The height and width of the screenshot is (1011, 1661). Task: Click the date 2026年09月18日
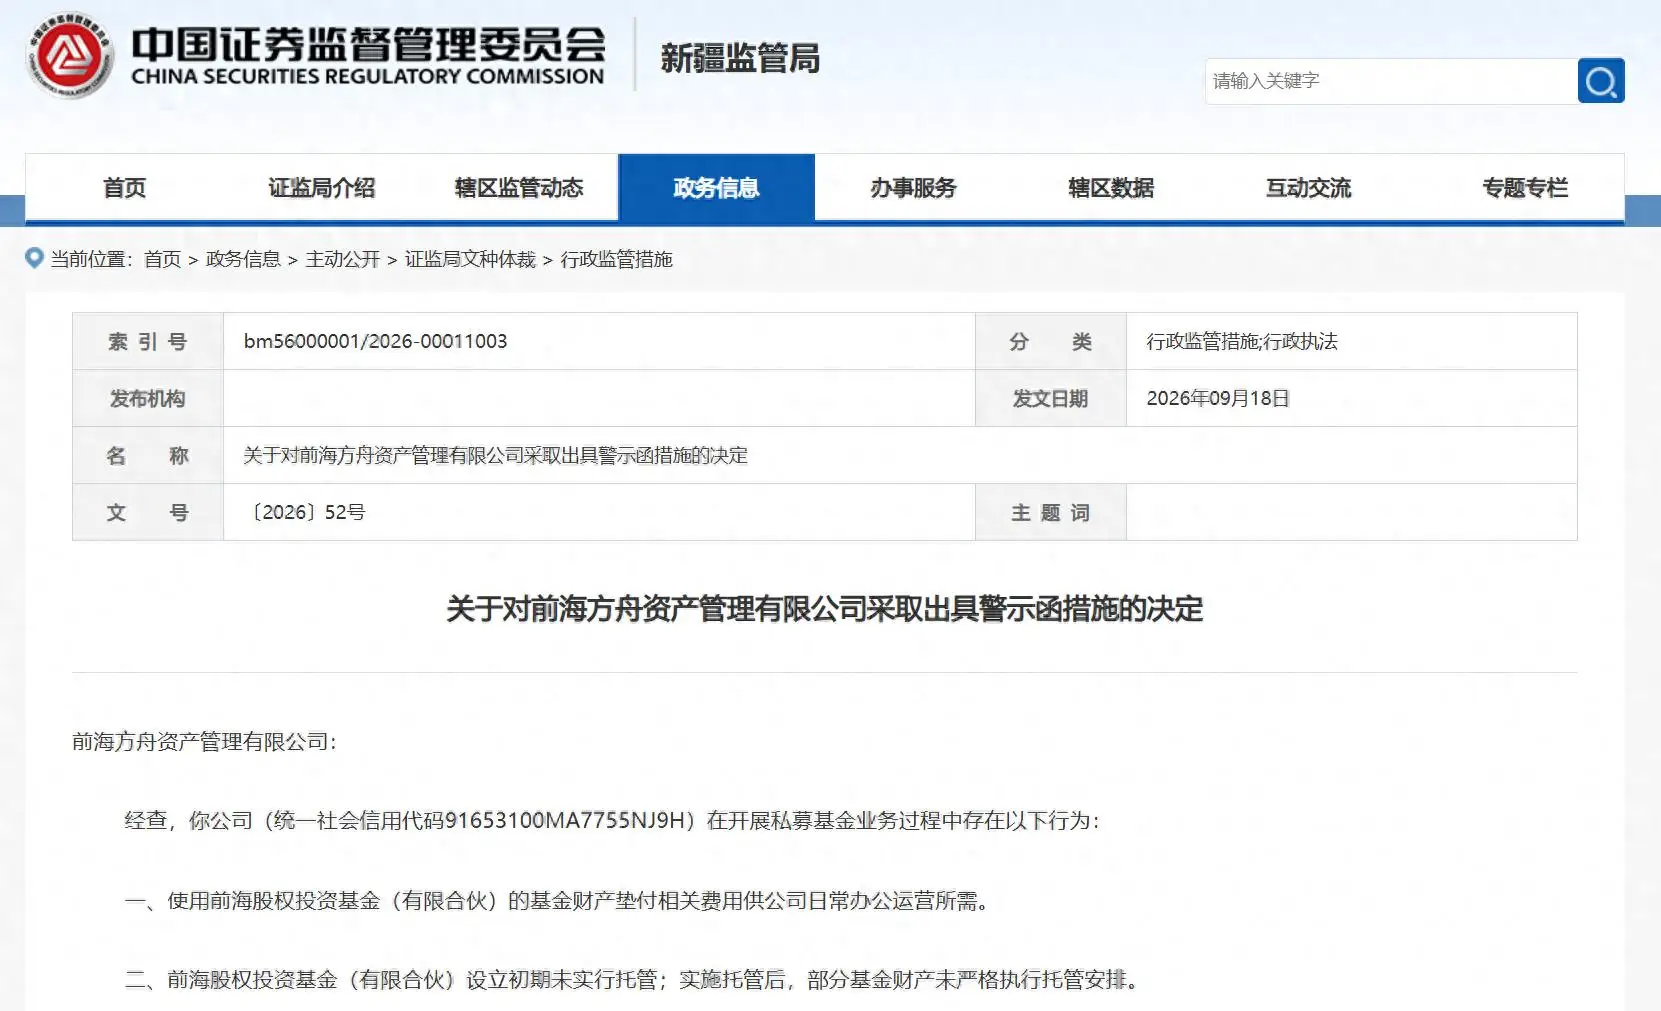(1218, 398)
